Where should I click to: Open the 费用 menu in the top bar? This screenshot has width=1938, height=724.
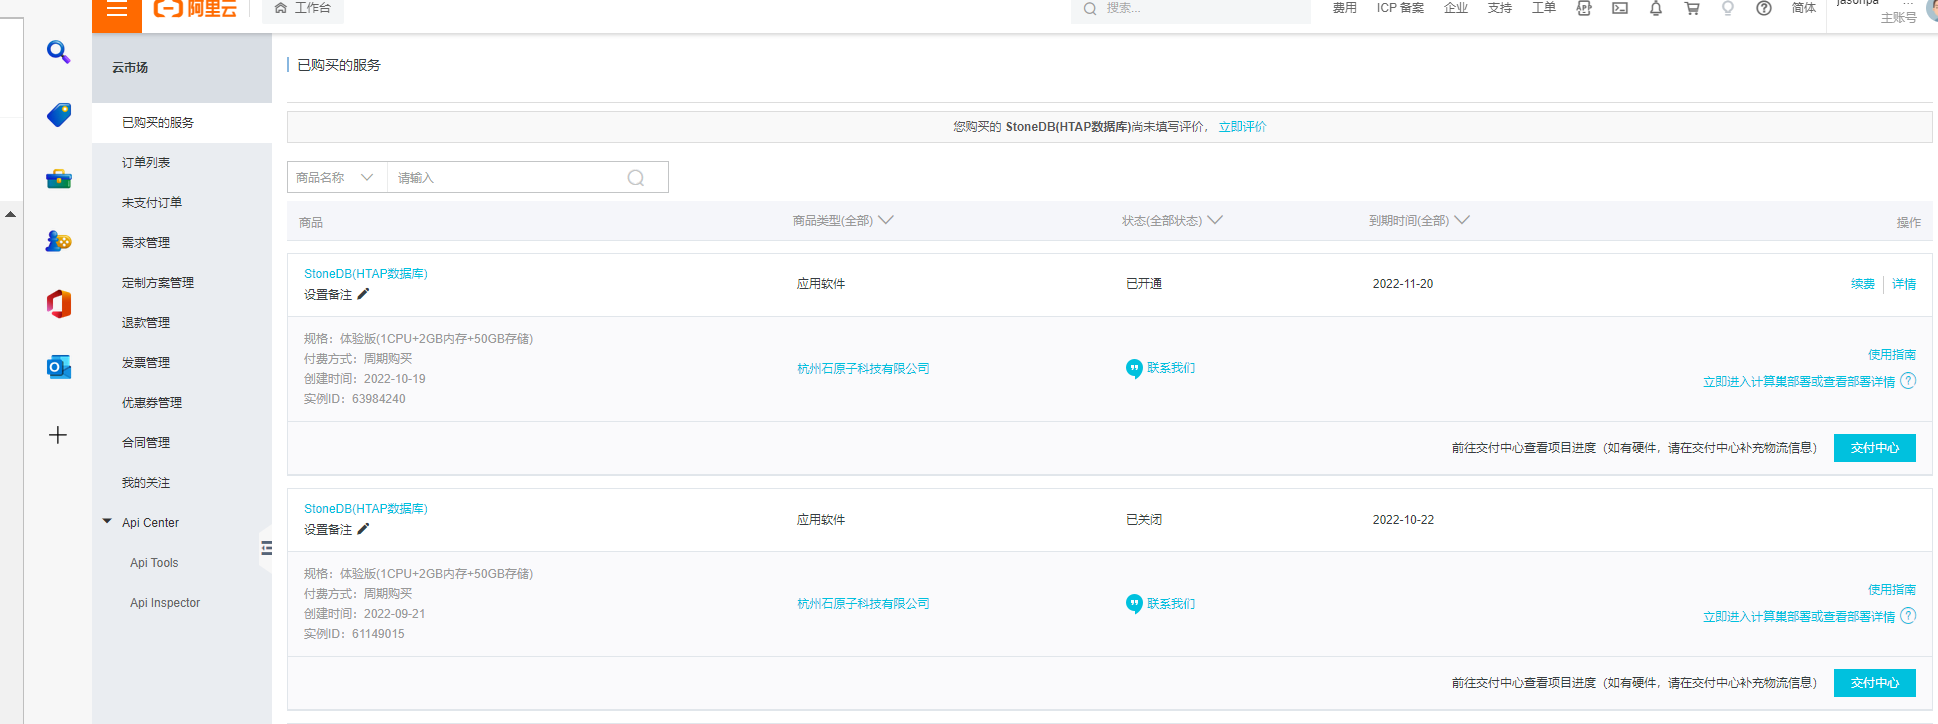[x=1344, y=8]
